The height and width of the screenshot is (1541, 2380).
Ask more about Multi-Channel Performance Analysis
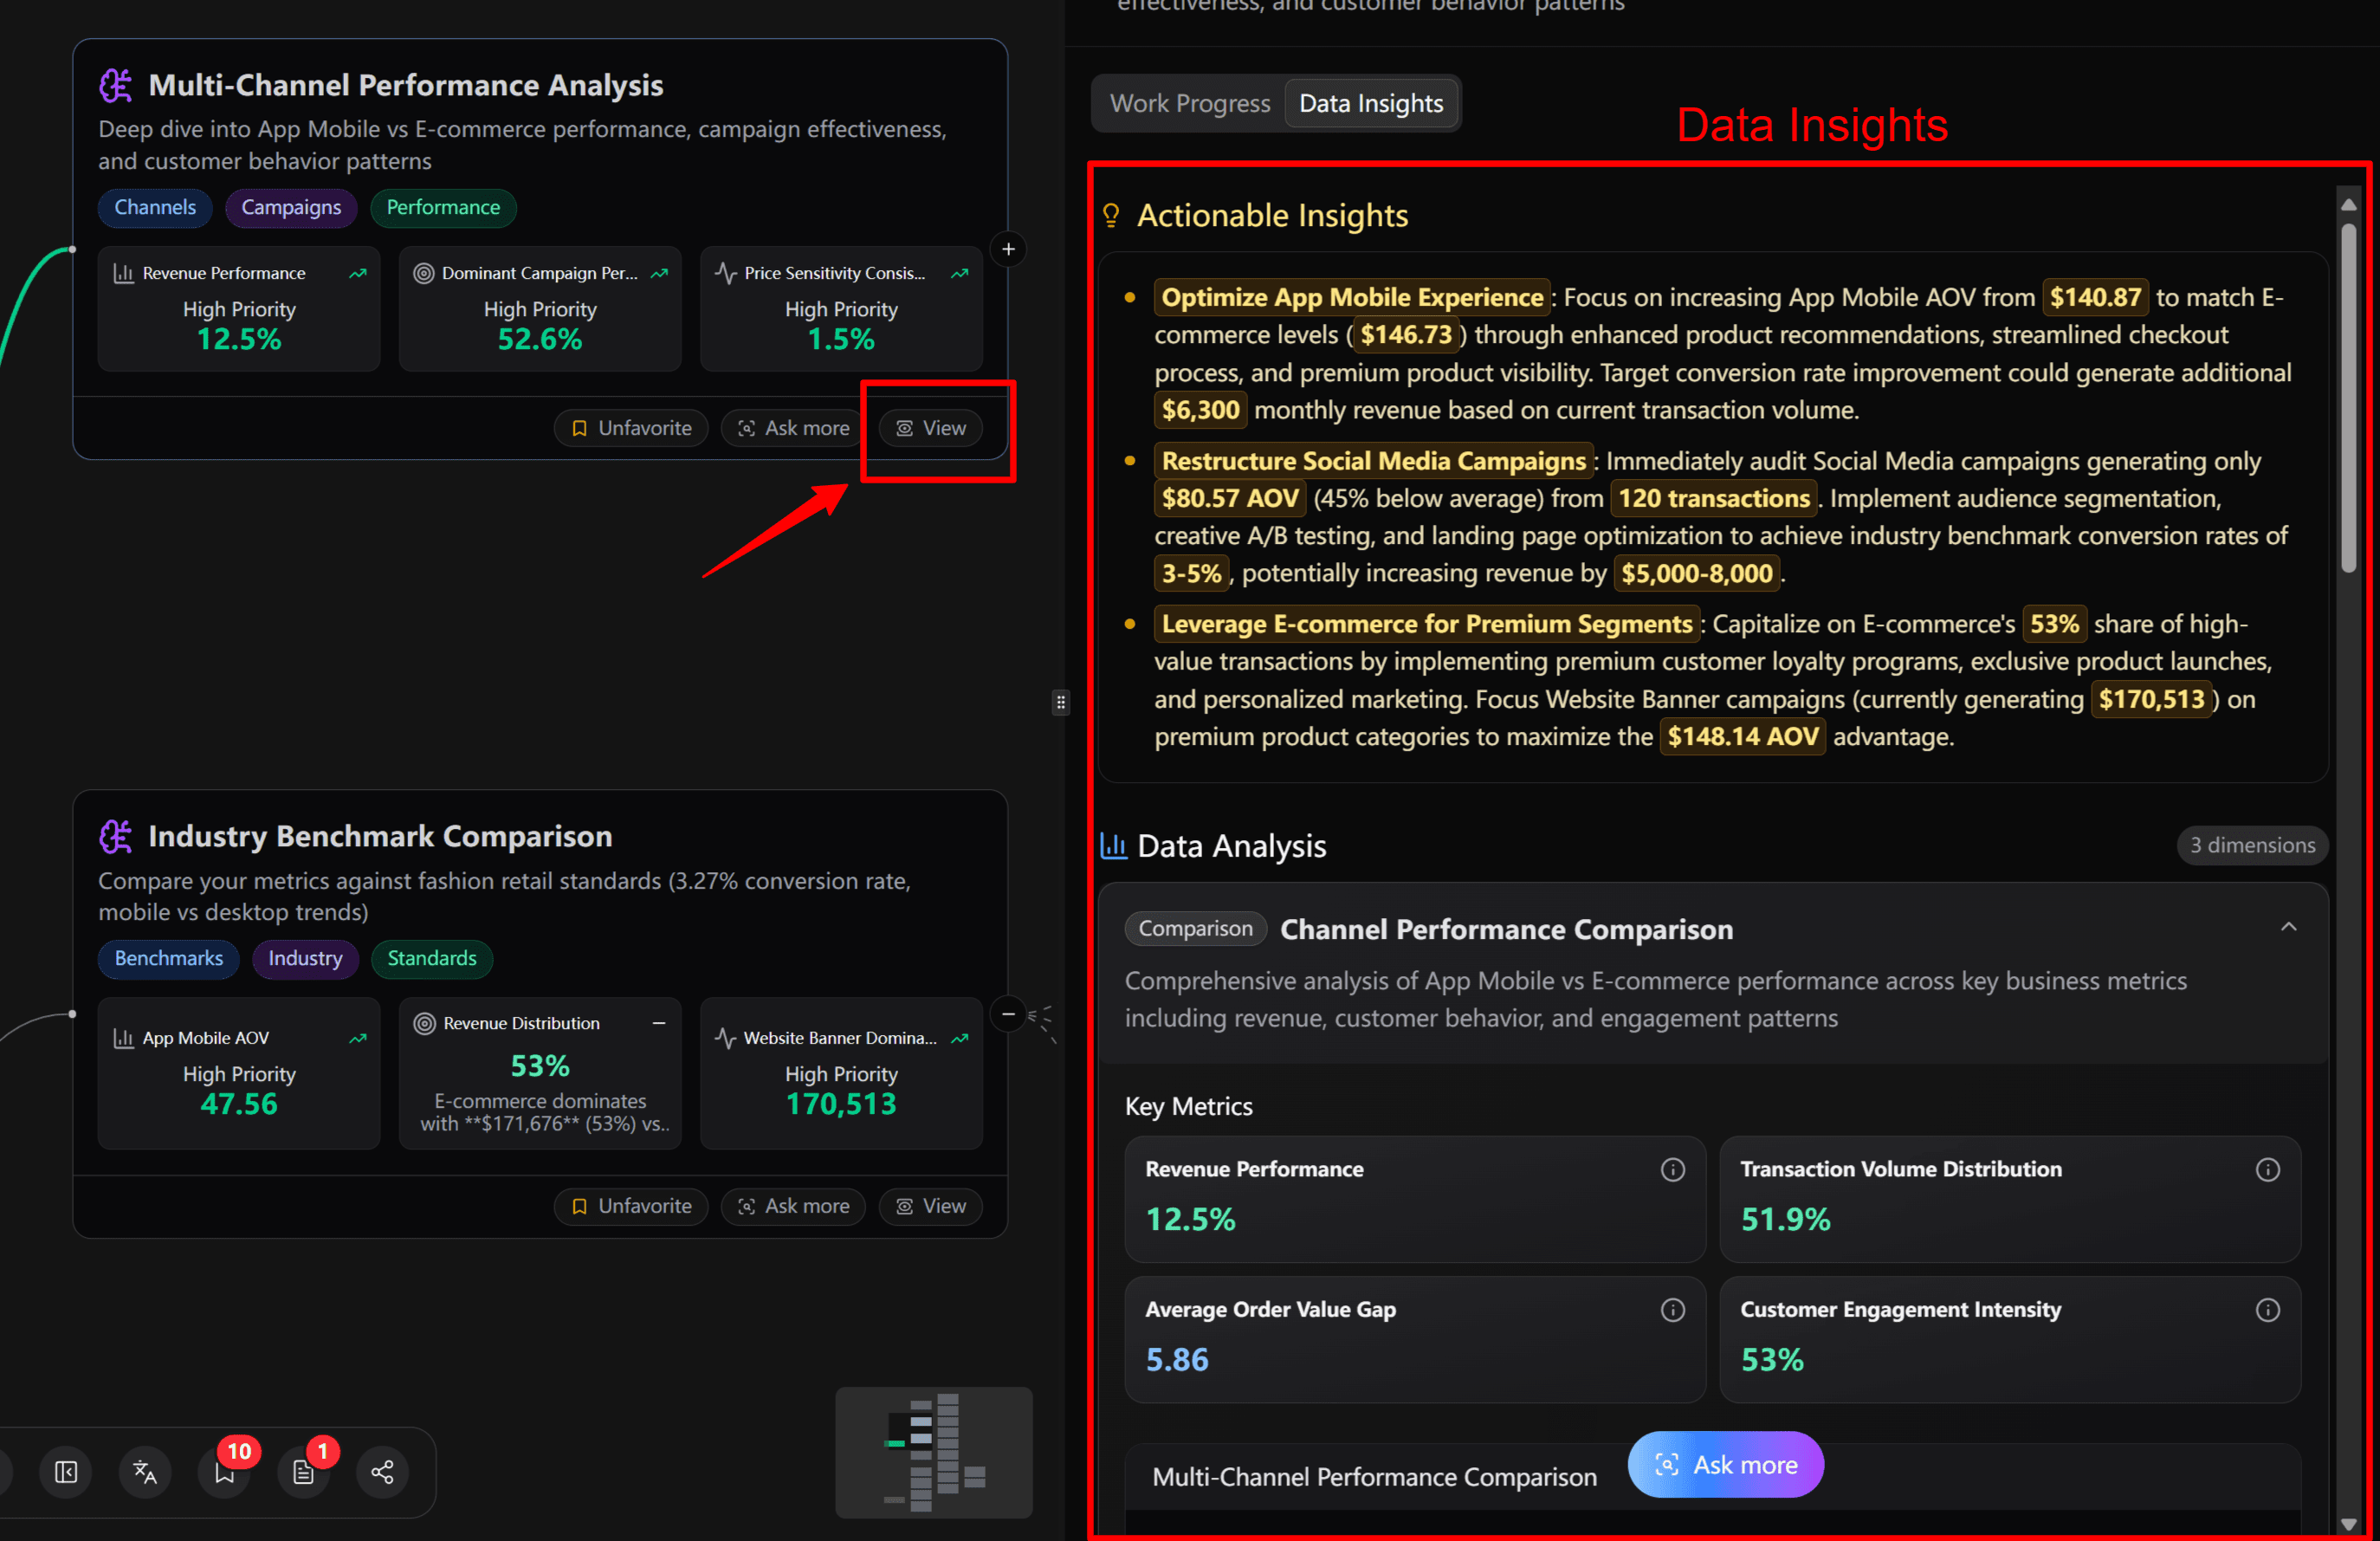[793, 428]
